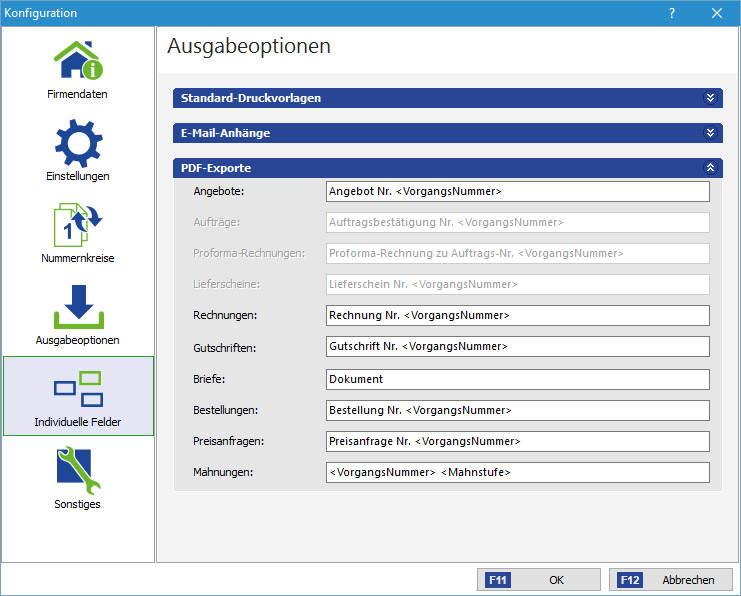Image resolution: width=741 pixels, height=596 pixels.
Task: Click the help question mark
Action: 672,13
